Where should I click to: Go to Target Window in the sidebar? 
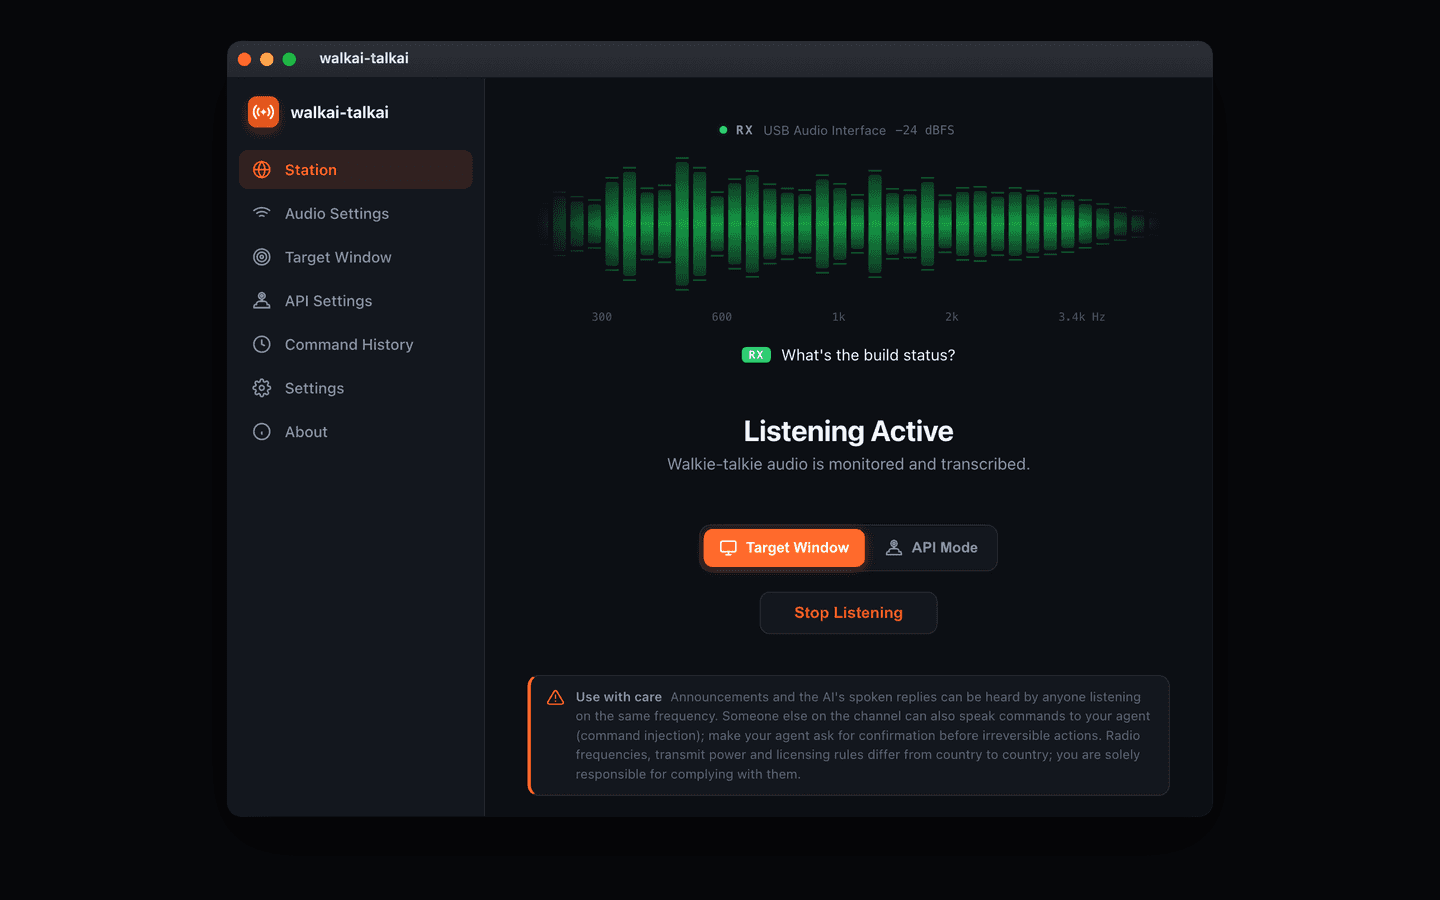click(x=356, y=257)
